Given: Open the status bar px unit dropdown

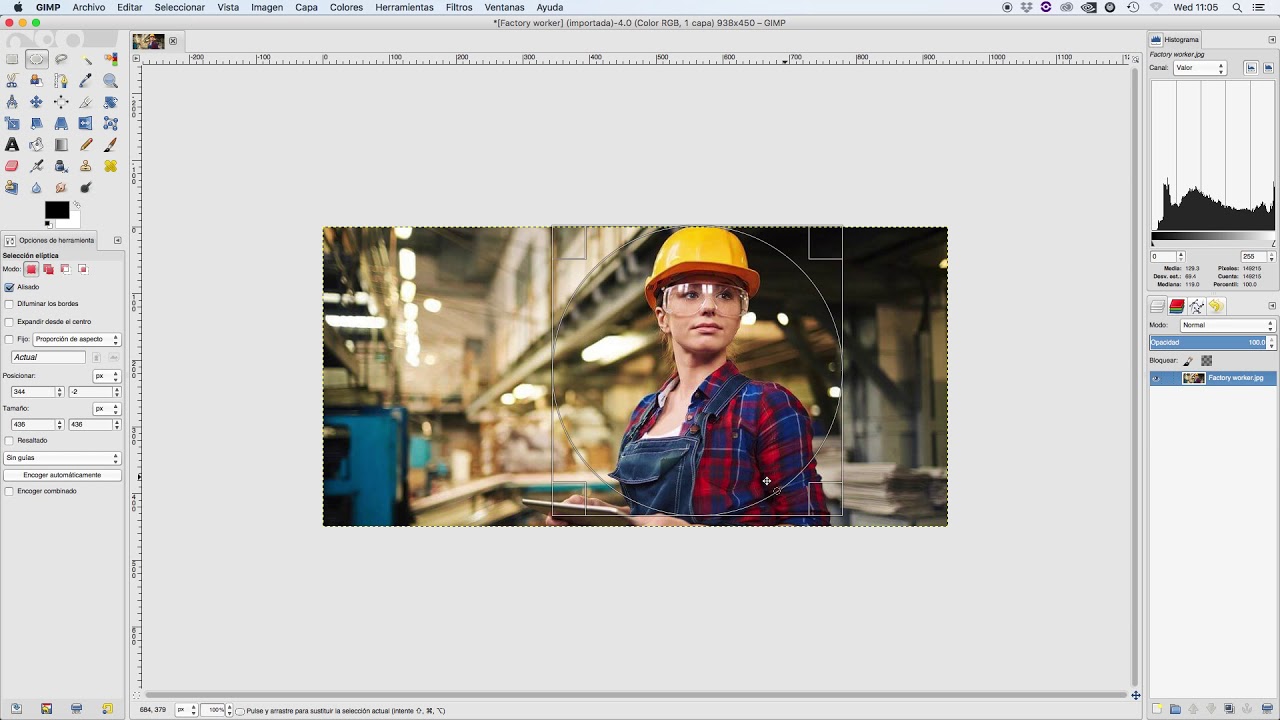Looking at the screenshot, I should [x=187, y=710].
